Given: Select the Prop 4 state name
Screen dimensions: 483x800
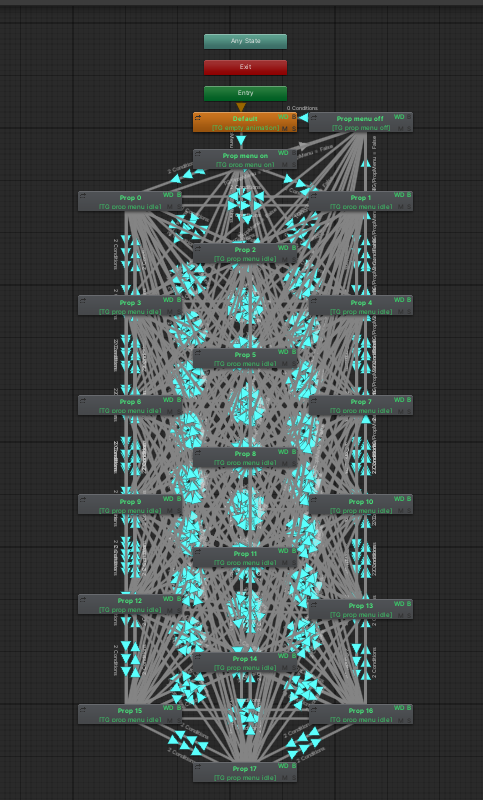Looking at the screenshot, I should (361, 303).
